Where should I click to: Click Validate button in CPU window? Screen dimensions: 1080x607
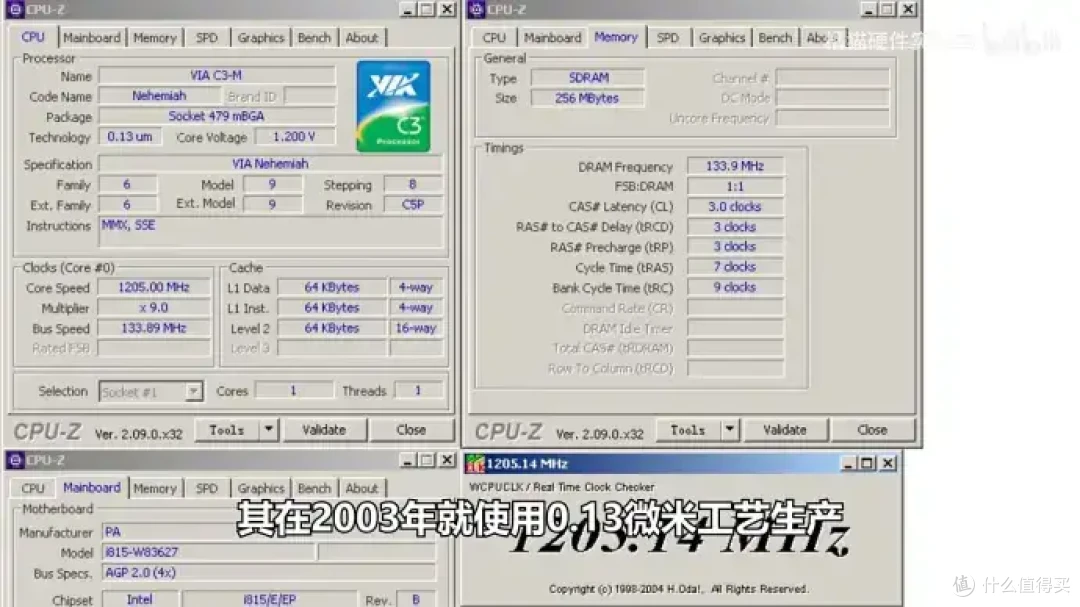click(x=324, y=430)
